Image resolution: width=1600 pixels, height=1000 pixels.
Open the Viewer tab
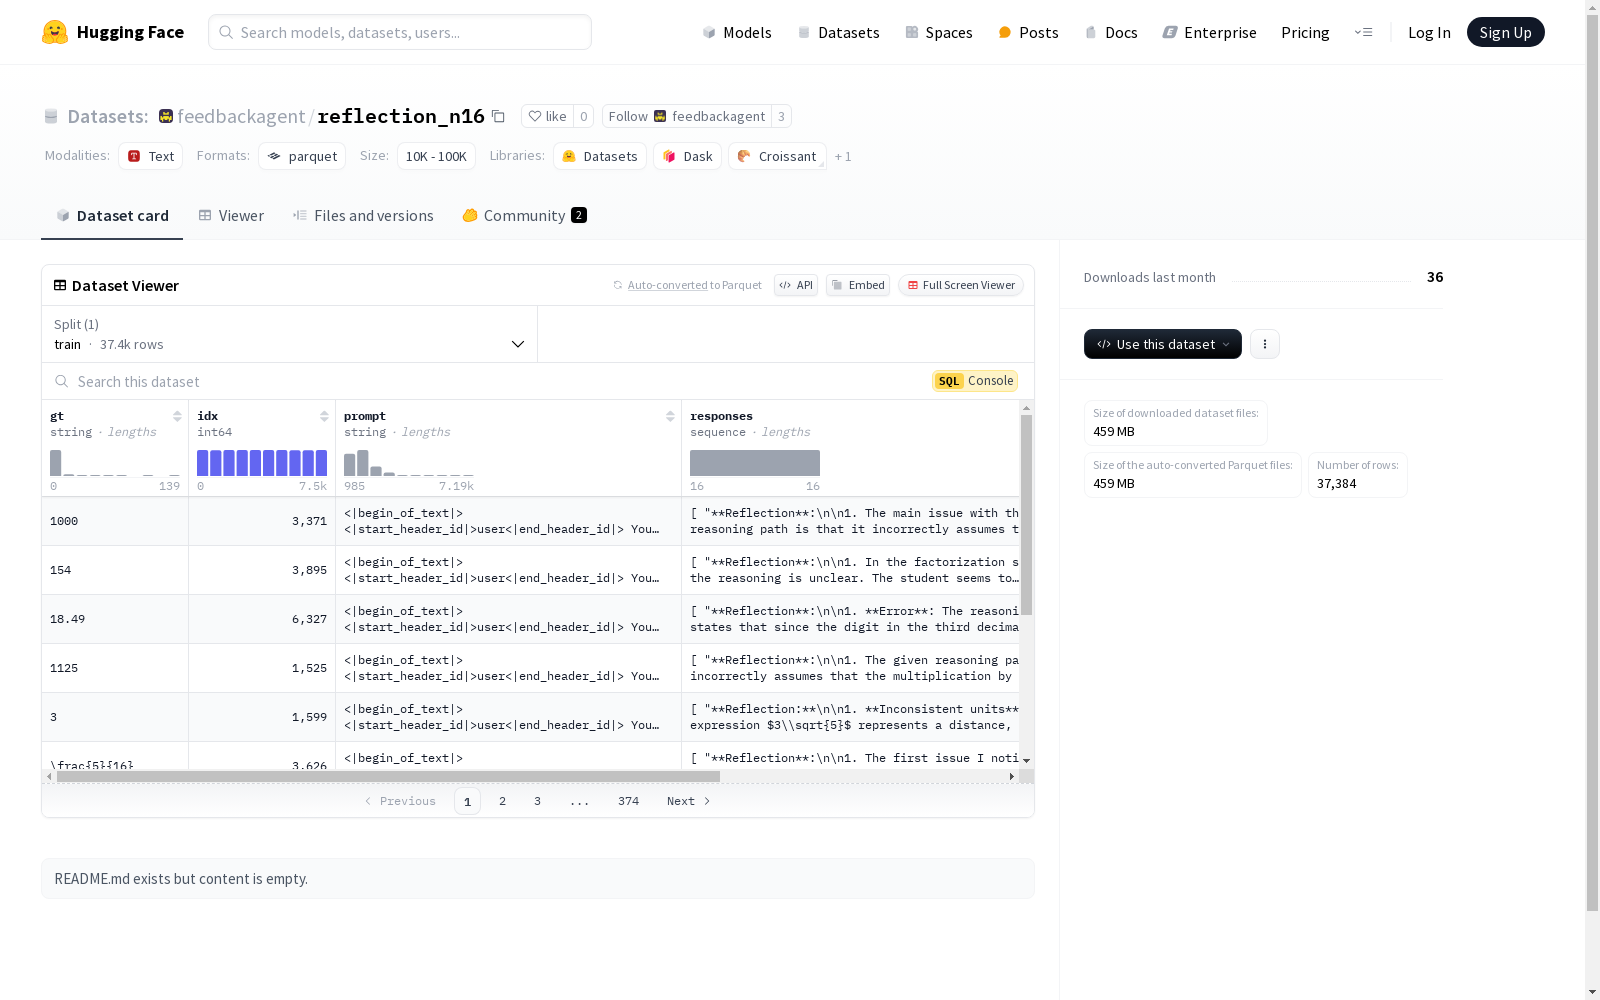coord(231,216)
